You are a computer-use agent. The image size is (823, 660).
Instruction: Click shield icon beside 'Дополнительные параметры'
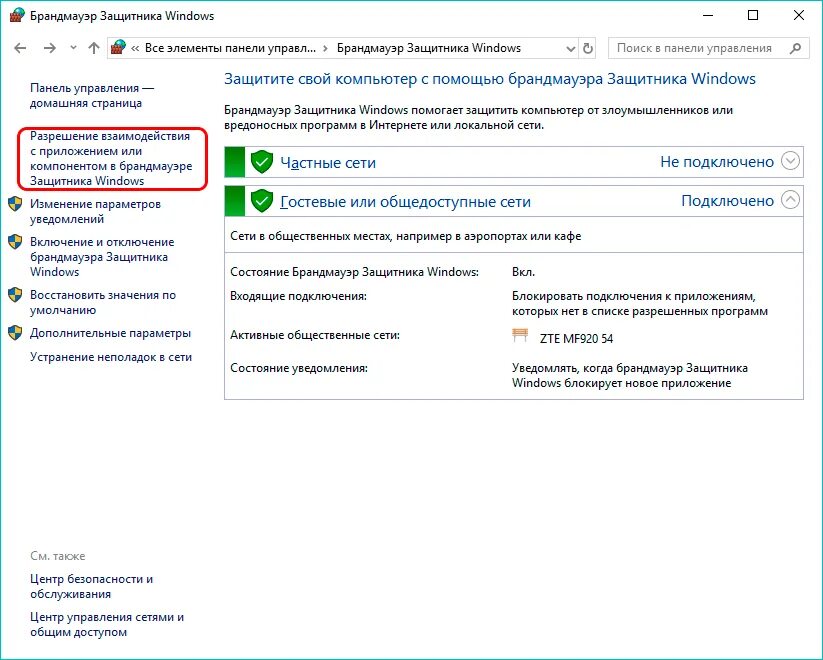15,332
